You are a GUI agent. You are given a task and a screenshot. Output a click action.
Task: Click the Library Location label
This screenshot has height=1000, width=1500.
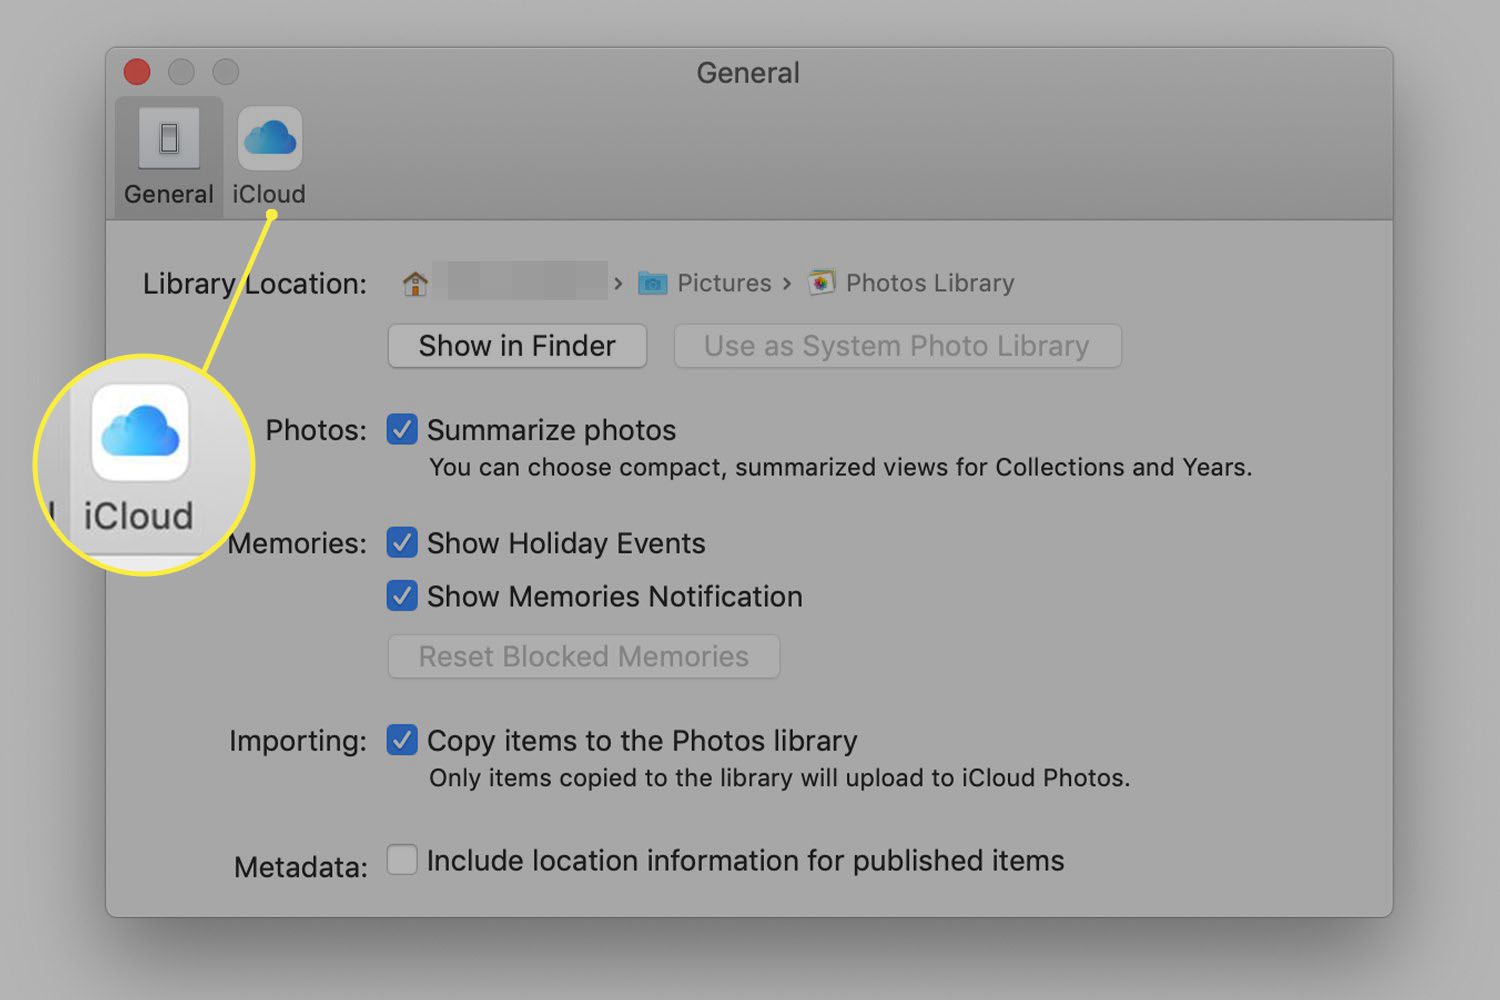(x=255, y=284)
